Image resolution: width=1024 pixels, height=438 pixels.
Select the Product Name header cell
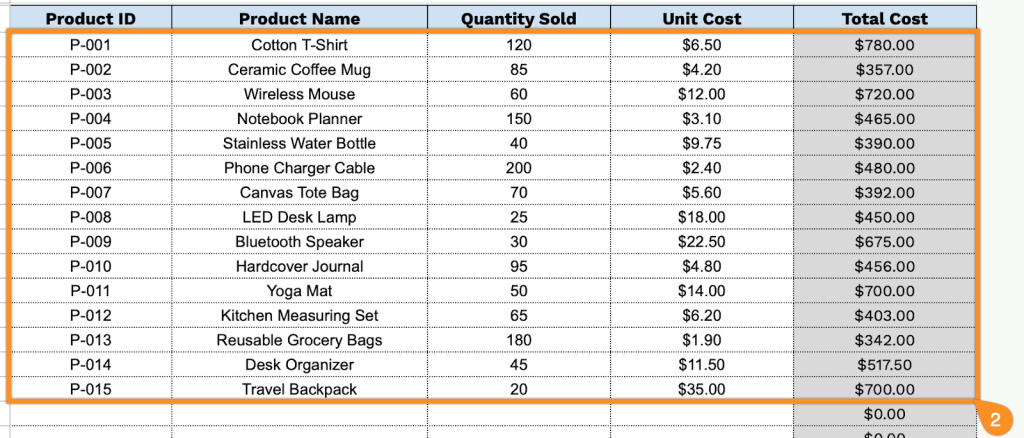point(299,19)
